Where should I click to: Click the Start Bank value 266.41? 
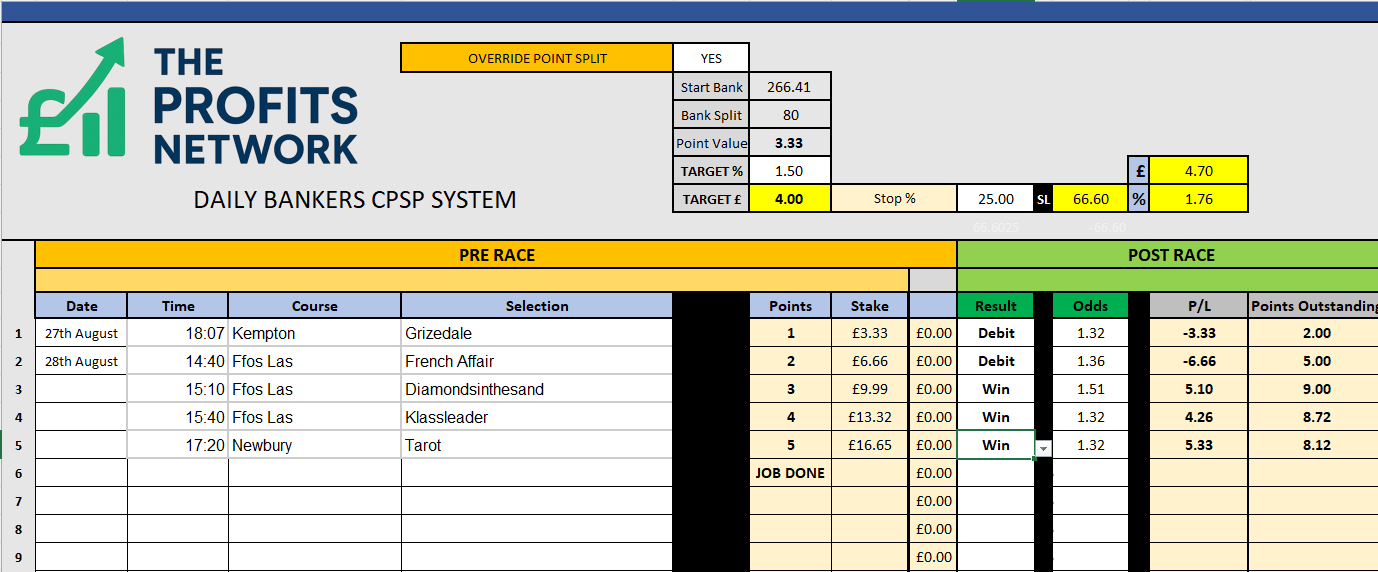[789, 87]
